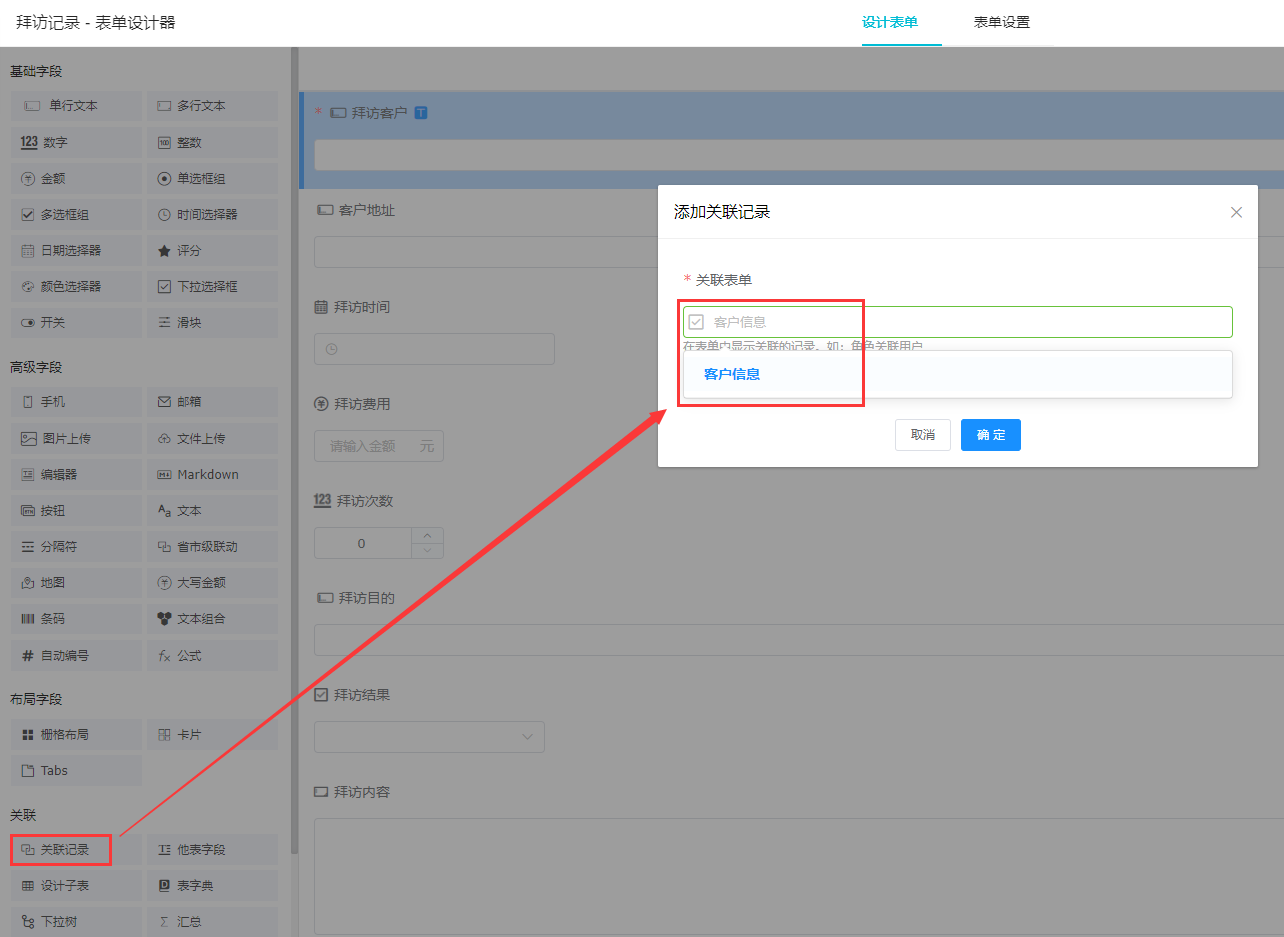Add the 文本 text component
Image resolution: width=1284 pixels, height=937 pixels.
pyautogui.click(x=213, y=510)
